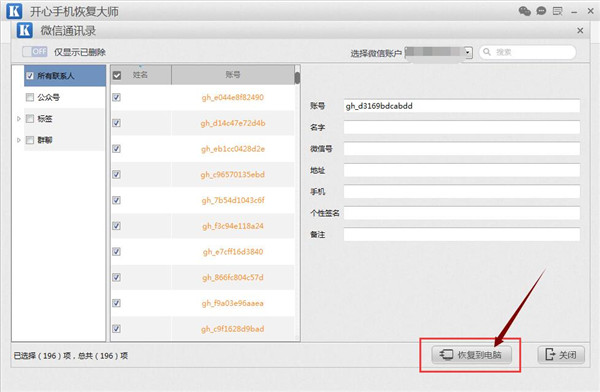600x392 pixels.
Task: Expand the 标签 tree node
Action: tap(18, 119)
